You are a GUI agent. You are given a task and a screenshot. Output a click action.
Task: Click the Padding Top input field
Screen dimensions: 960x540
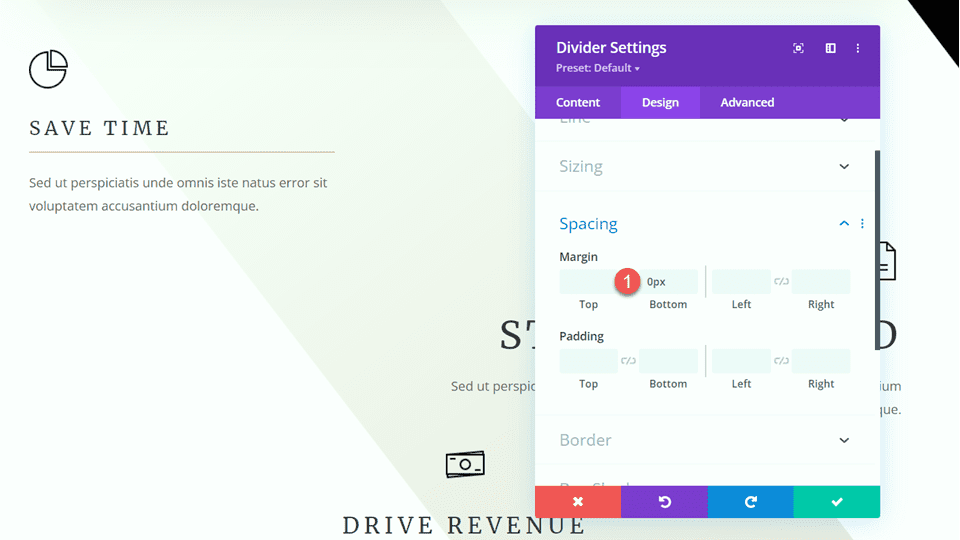[x=588, y=361]
